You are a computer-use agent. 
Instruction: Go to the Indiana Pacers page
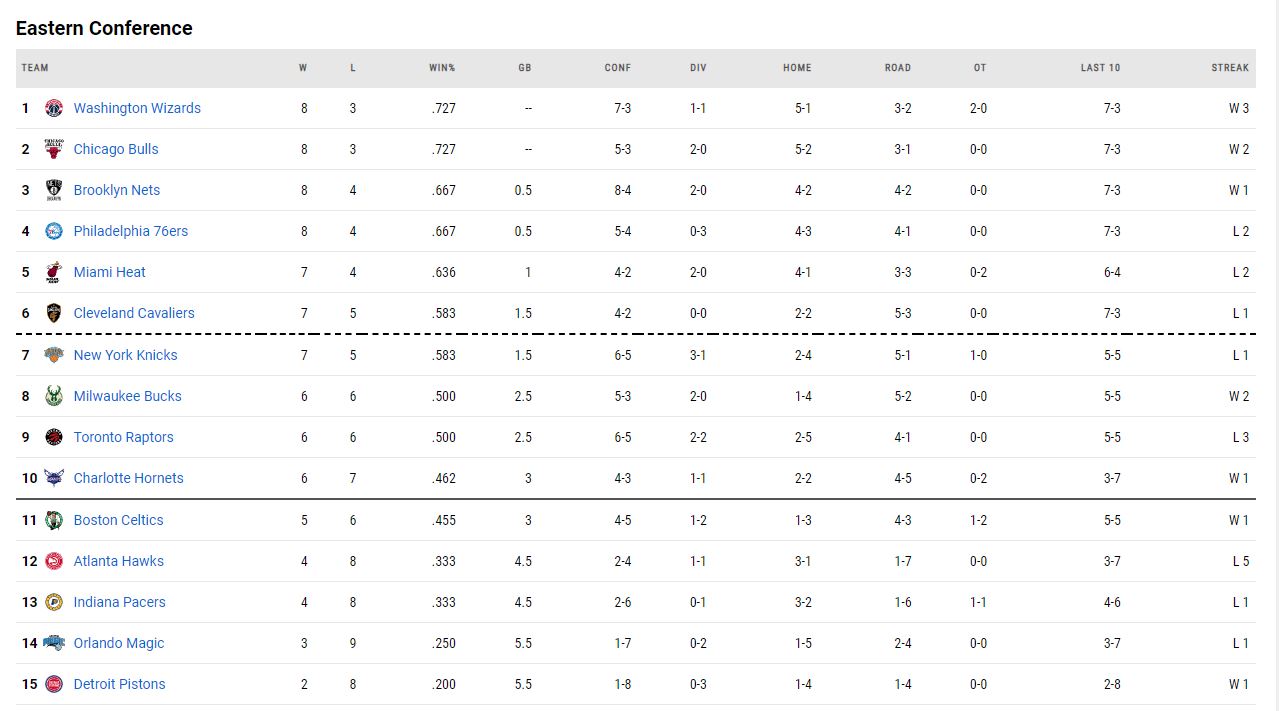coord(119,602)
